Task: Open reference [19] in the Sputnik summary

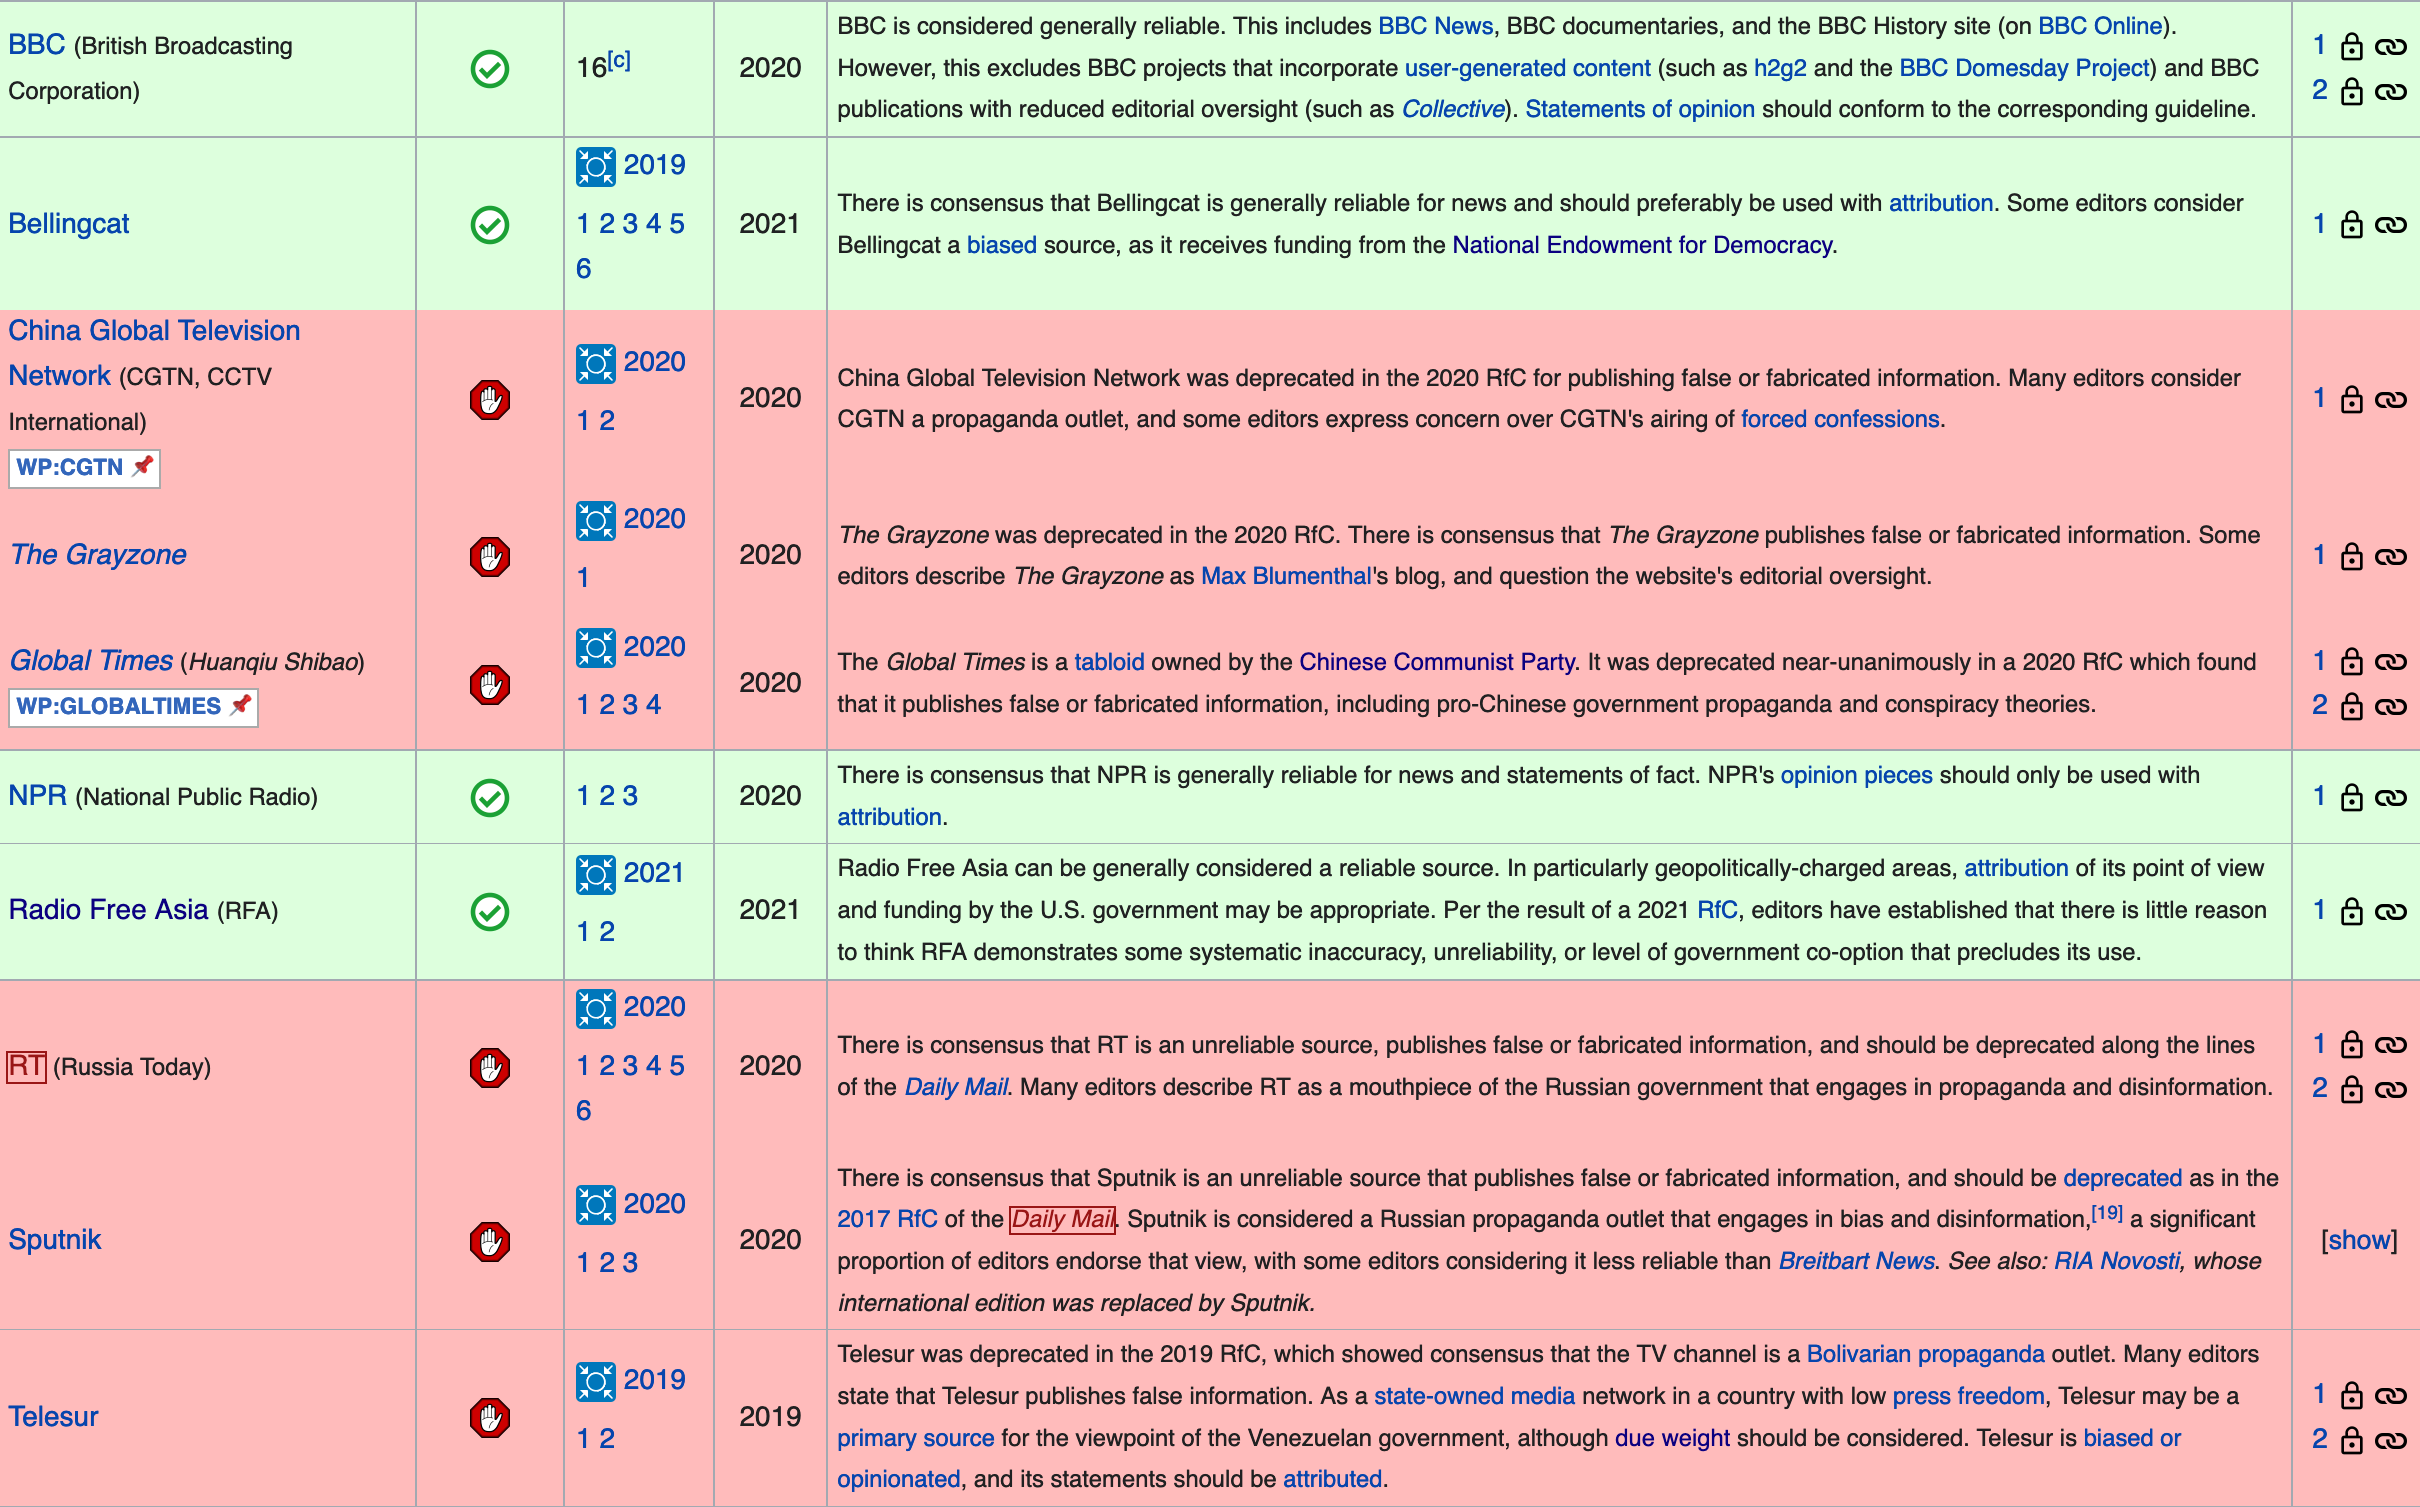Action: 2106,1213
